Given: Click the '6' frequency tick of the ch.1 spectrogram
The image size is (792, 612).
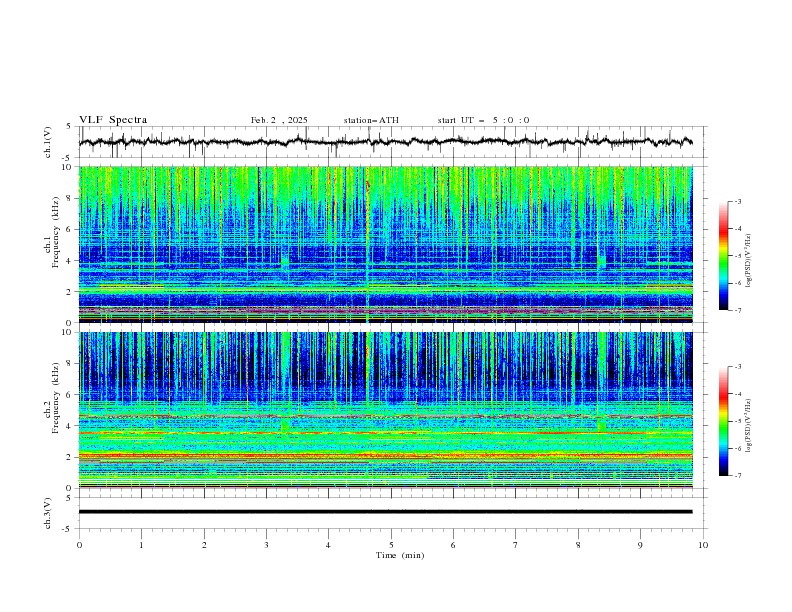Looking at the screenshot, I should click(71, 229).
